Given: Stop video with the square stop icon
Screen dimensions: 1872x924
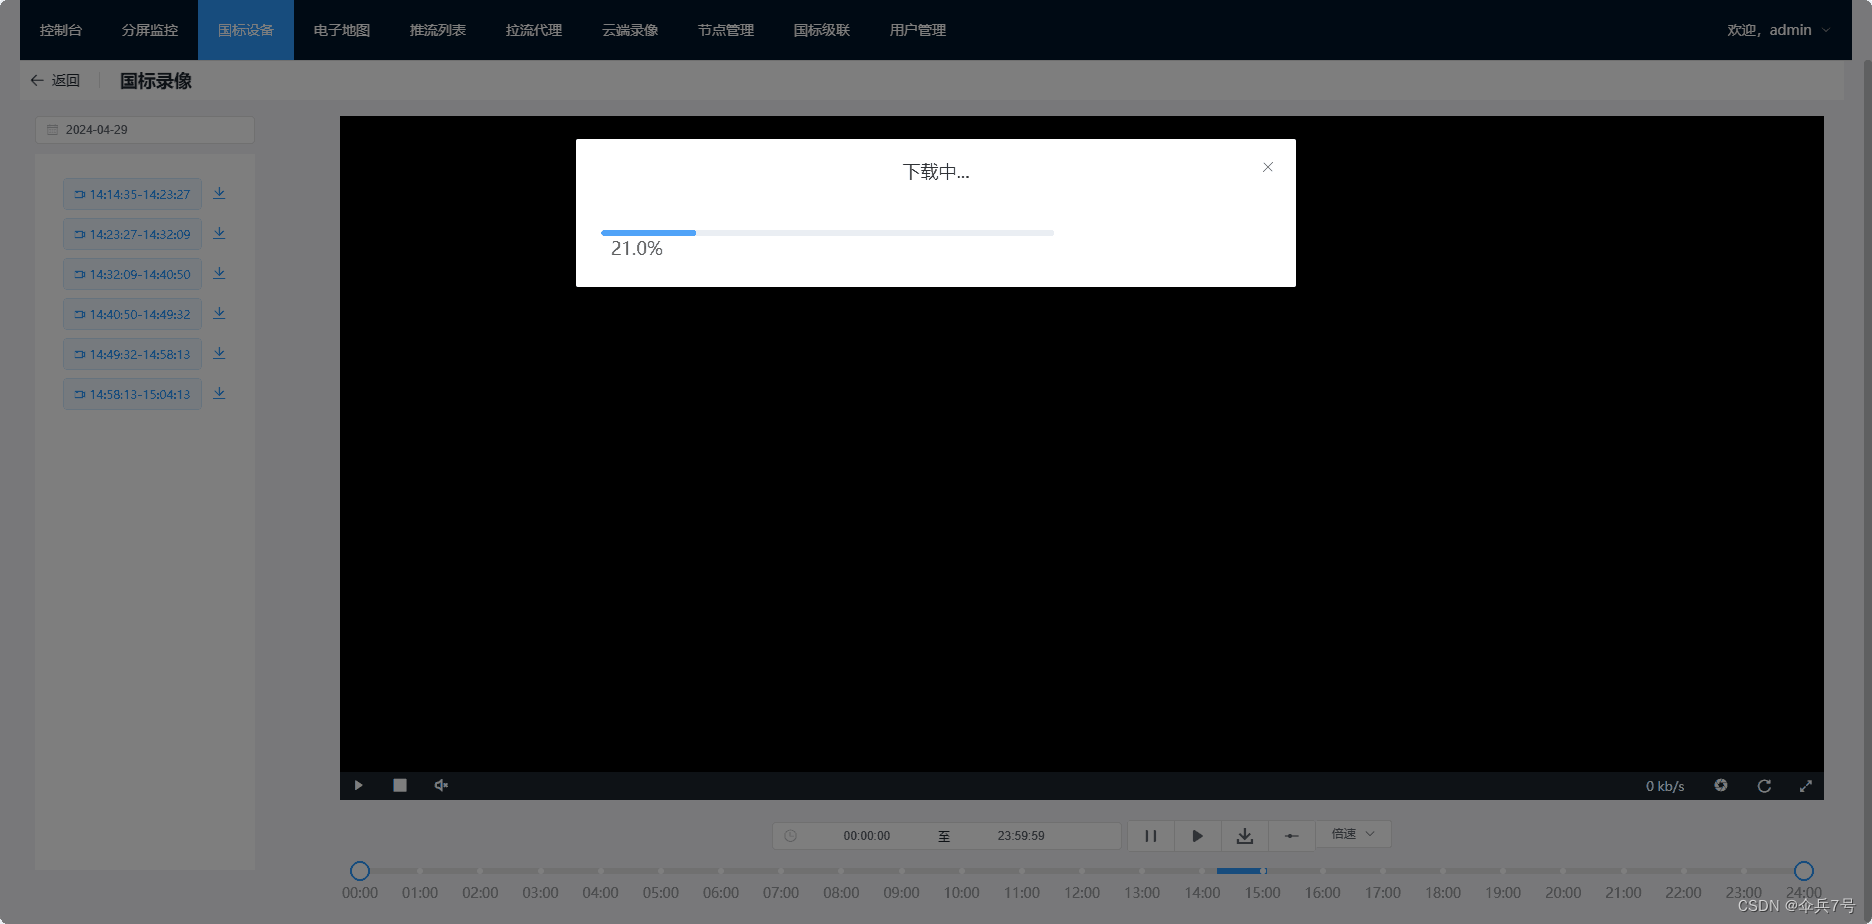Looking at the screenshot, I should click(x=400, y=786).
